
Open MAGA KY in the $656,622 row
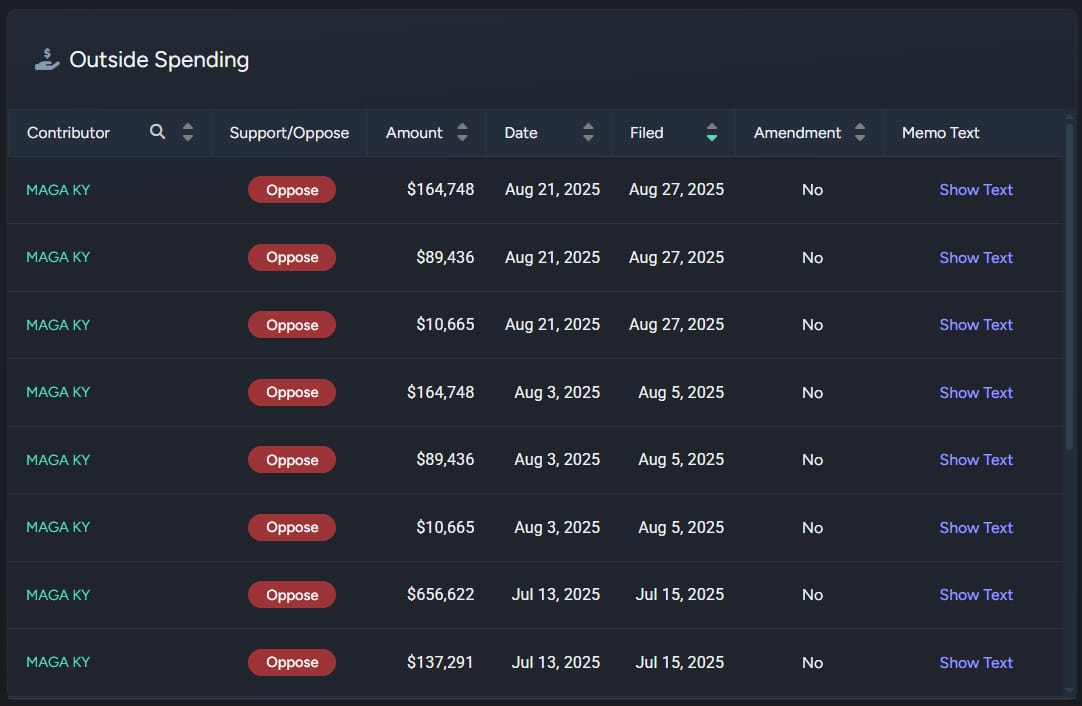coord(58,595)
